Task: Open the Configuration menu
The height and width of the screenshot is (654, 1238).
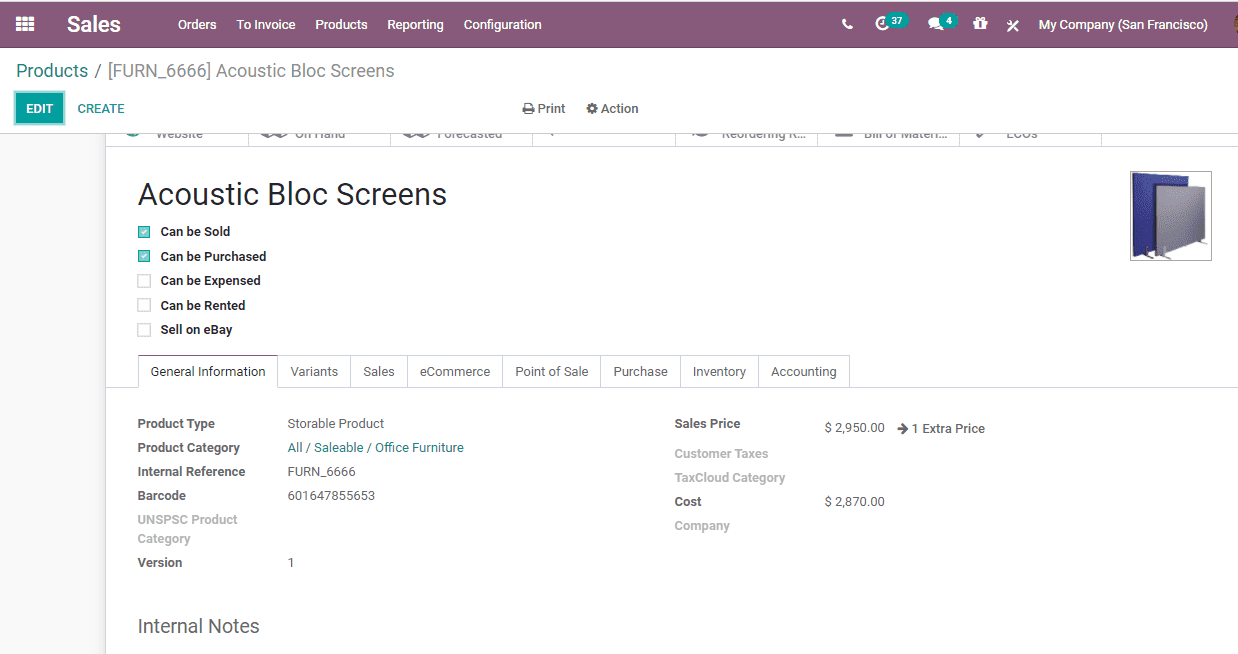Action: [502, 25]
